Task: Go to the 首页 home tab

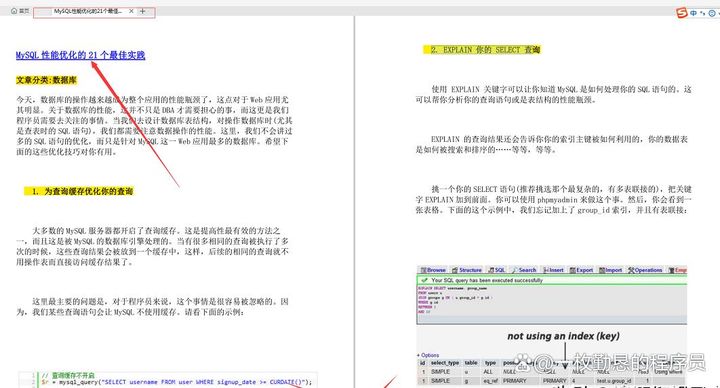Action: 20,11
